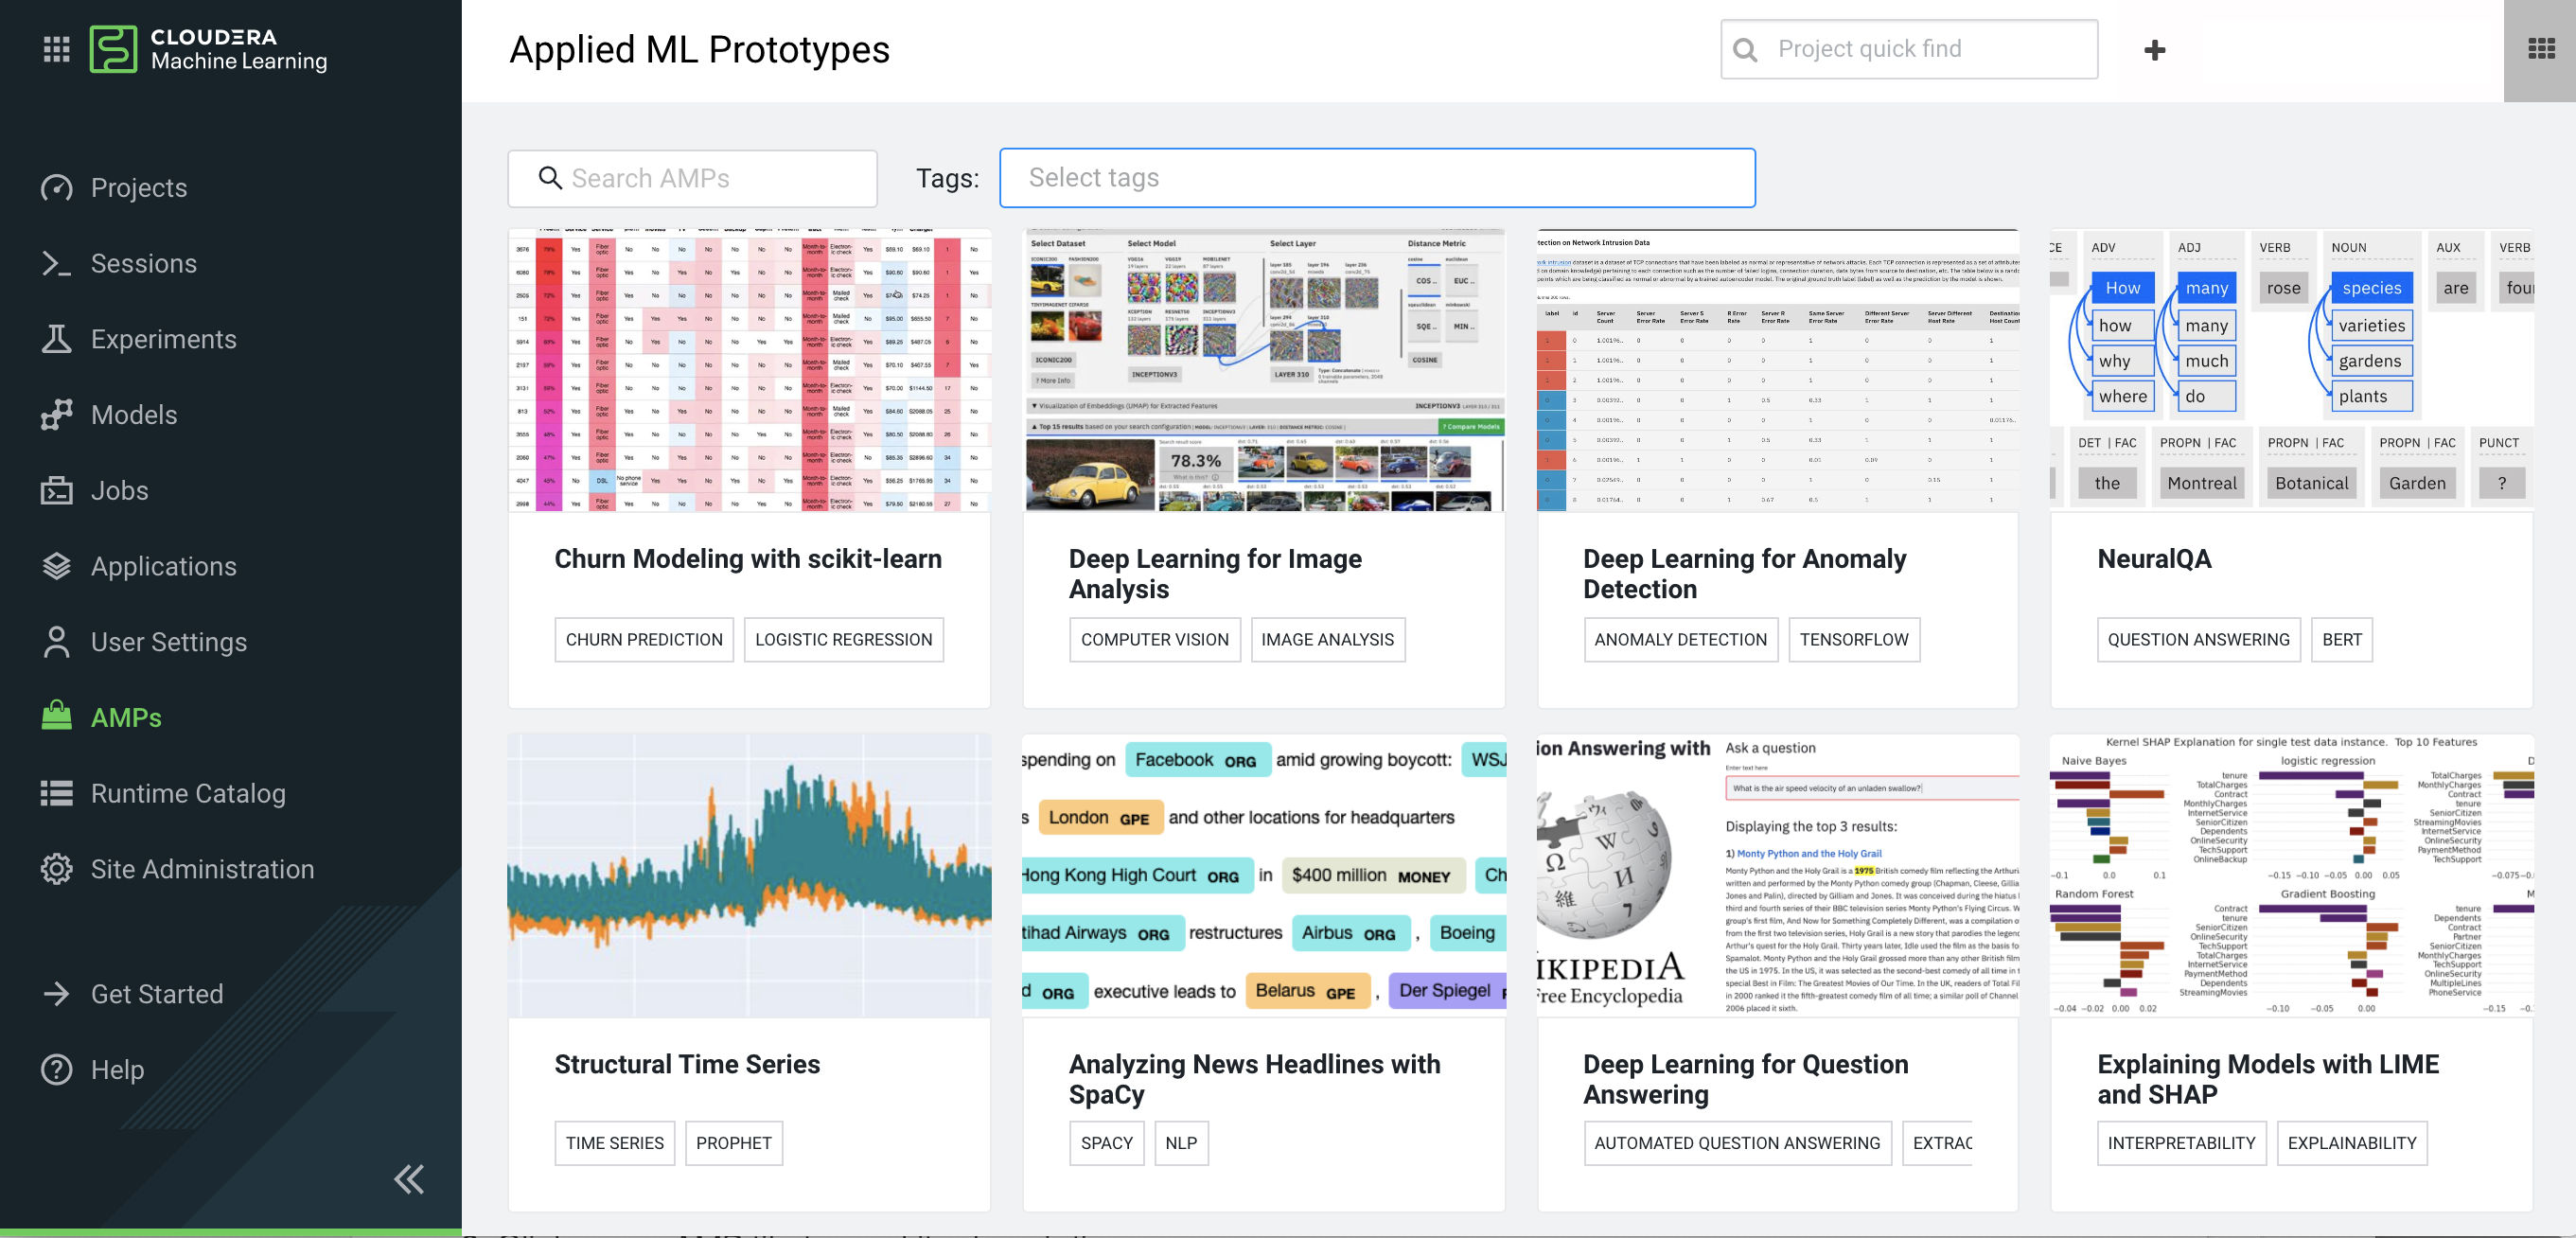Click the ANOMALY DETECTION tag
2576x1238 pixels.
click(x=1680, y=639)
